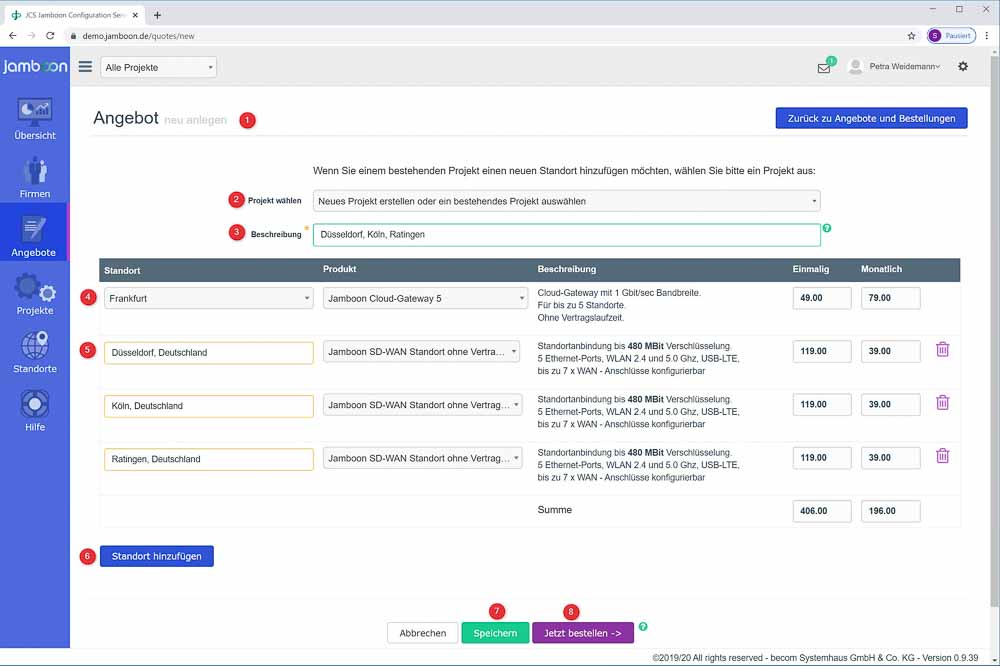Open the Petra Weidemann user menu
The image size is (1000, 666).
click(904, 66)
